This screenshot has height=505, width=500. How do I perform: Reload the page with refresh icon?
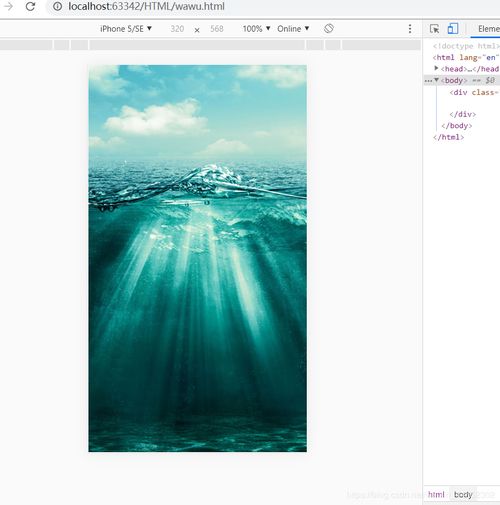click(x=30, y=6)
